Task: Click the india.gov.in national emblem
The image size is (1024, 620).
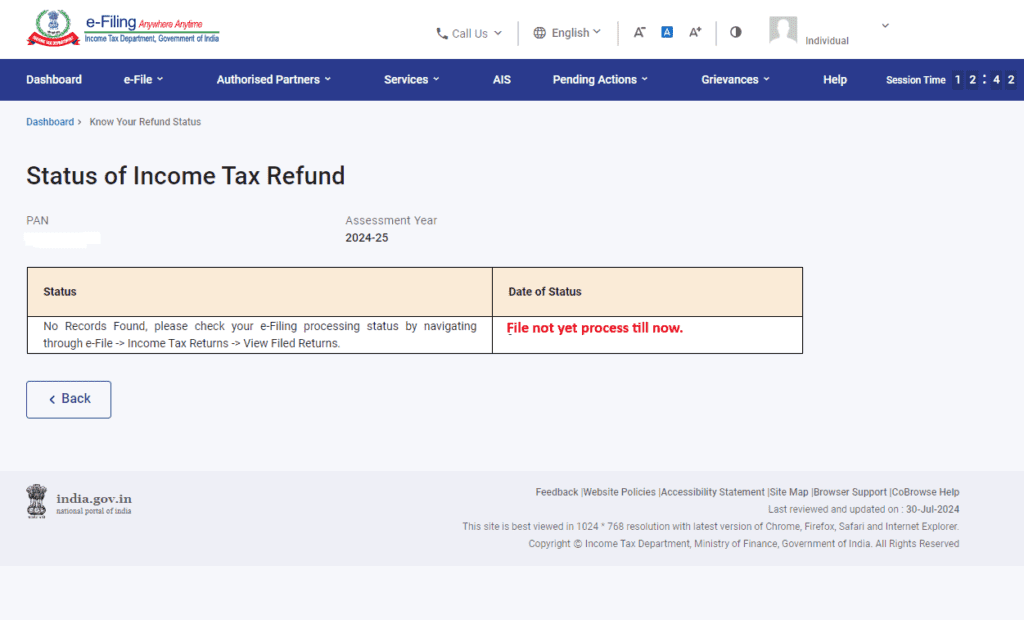Action: click(x=37, y=500)
